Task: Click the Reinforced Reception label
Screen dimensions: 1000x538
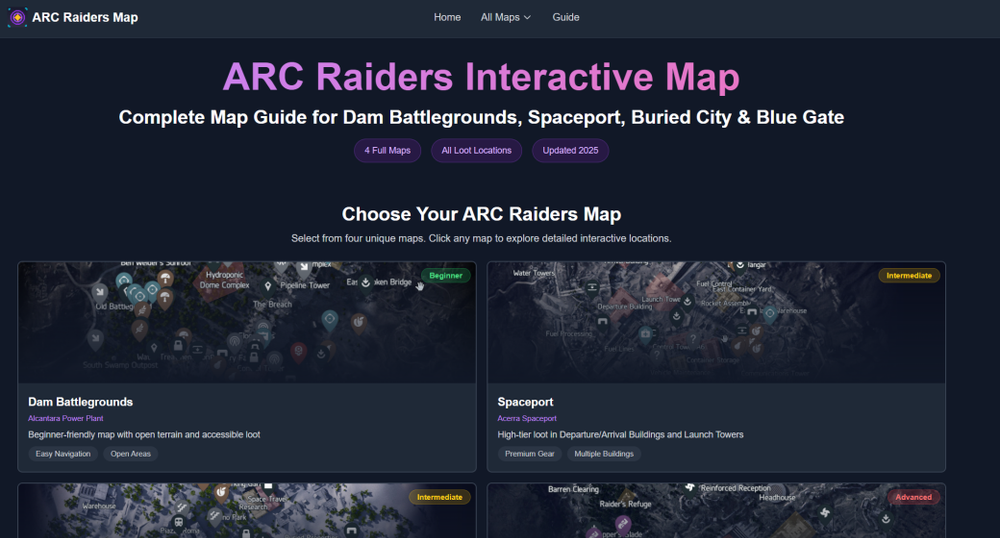Action: point(735,488)
